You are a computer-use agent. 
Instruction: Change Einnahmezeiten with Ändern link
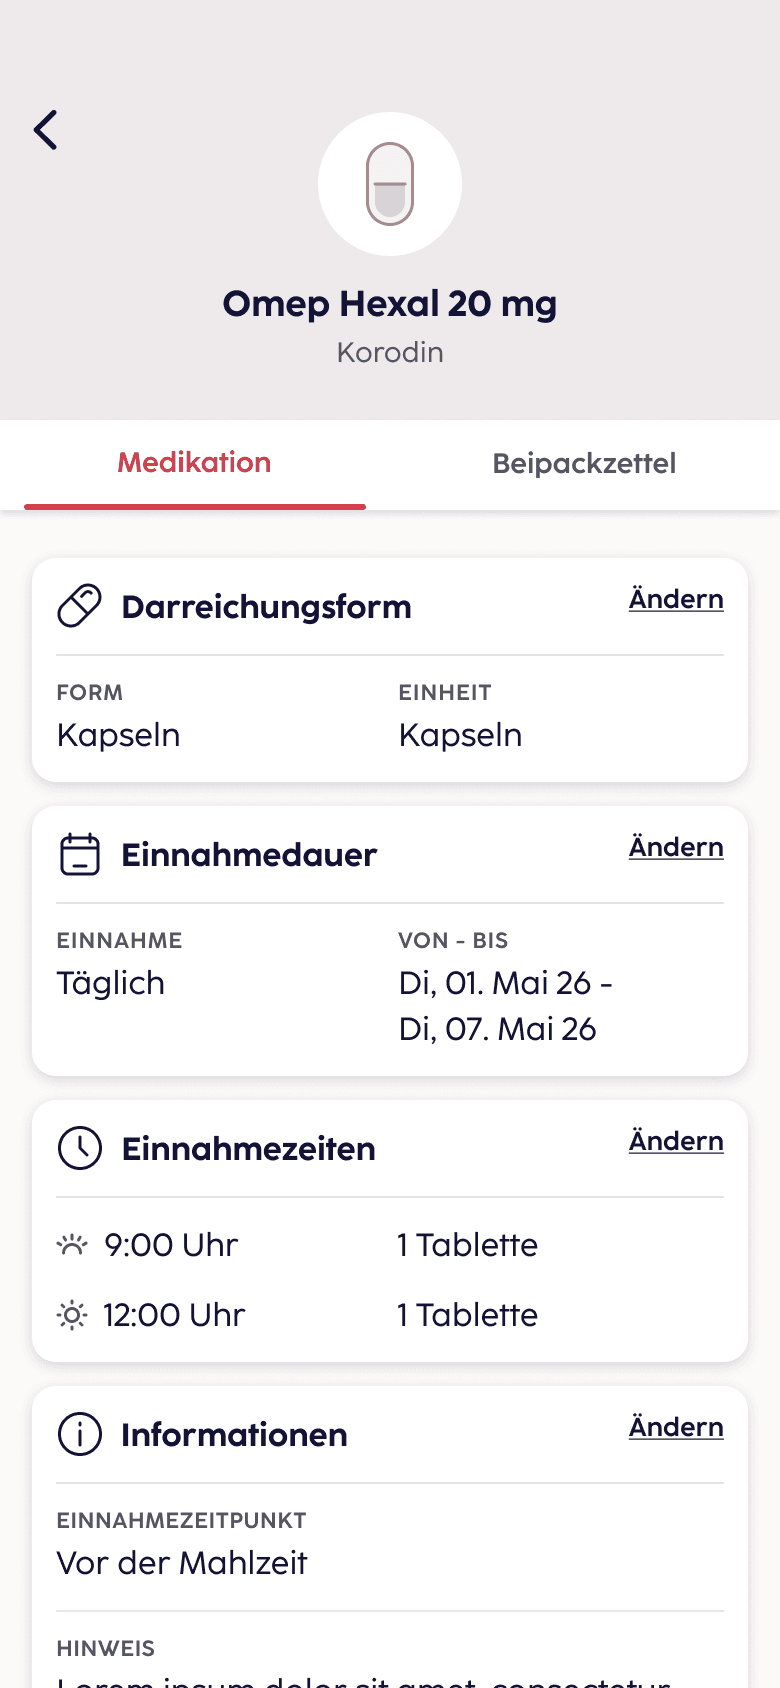[676, 1141]
